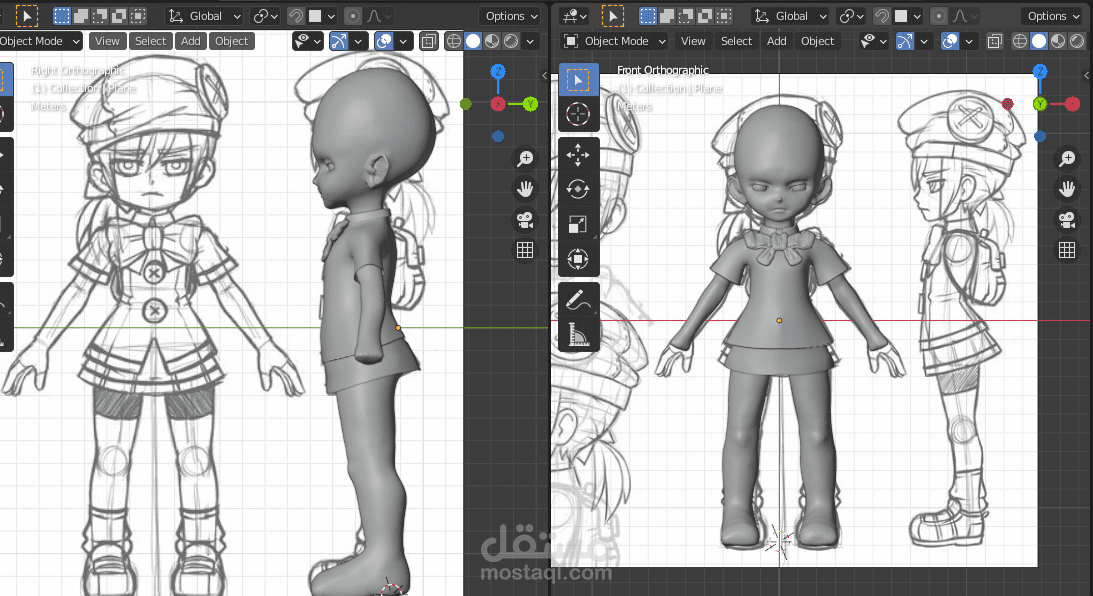Toggle gizmo visibility in the left viewport

tap(339, 41)
